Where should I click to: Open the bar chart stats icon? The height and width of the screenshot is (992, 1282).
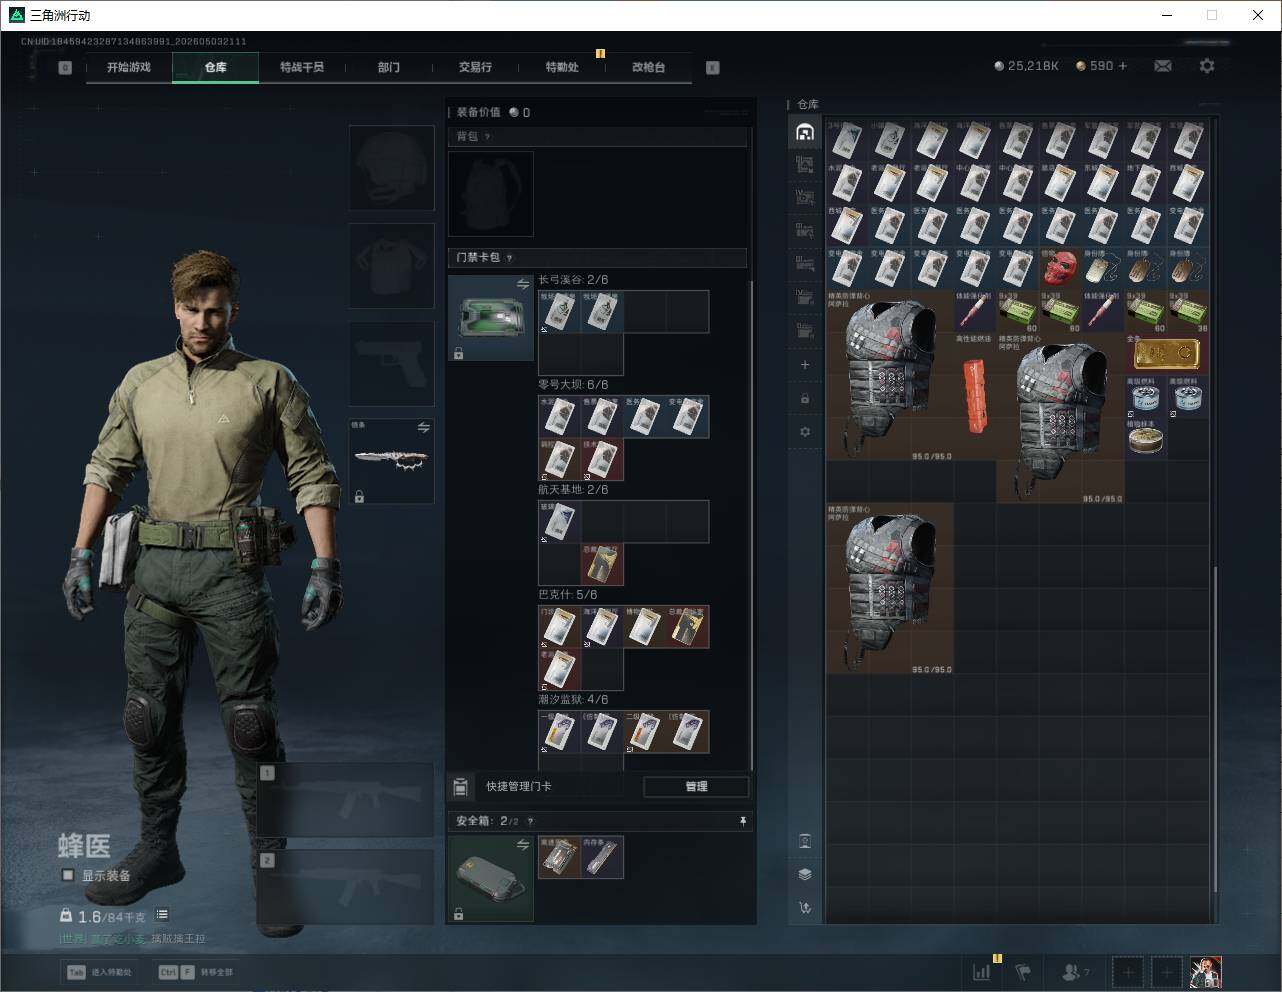coord(982,971)
